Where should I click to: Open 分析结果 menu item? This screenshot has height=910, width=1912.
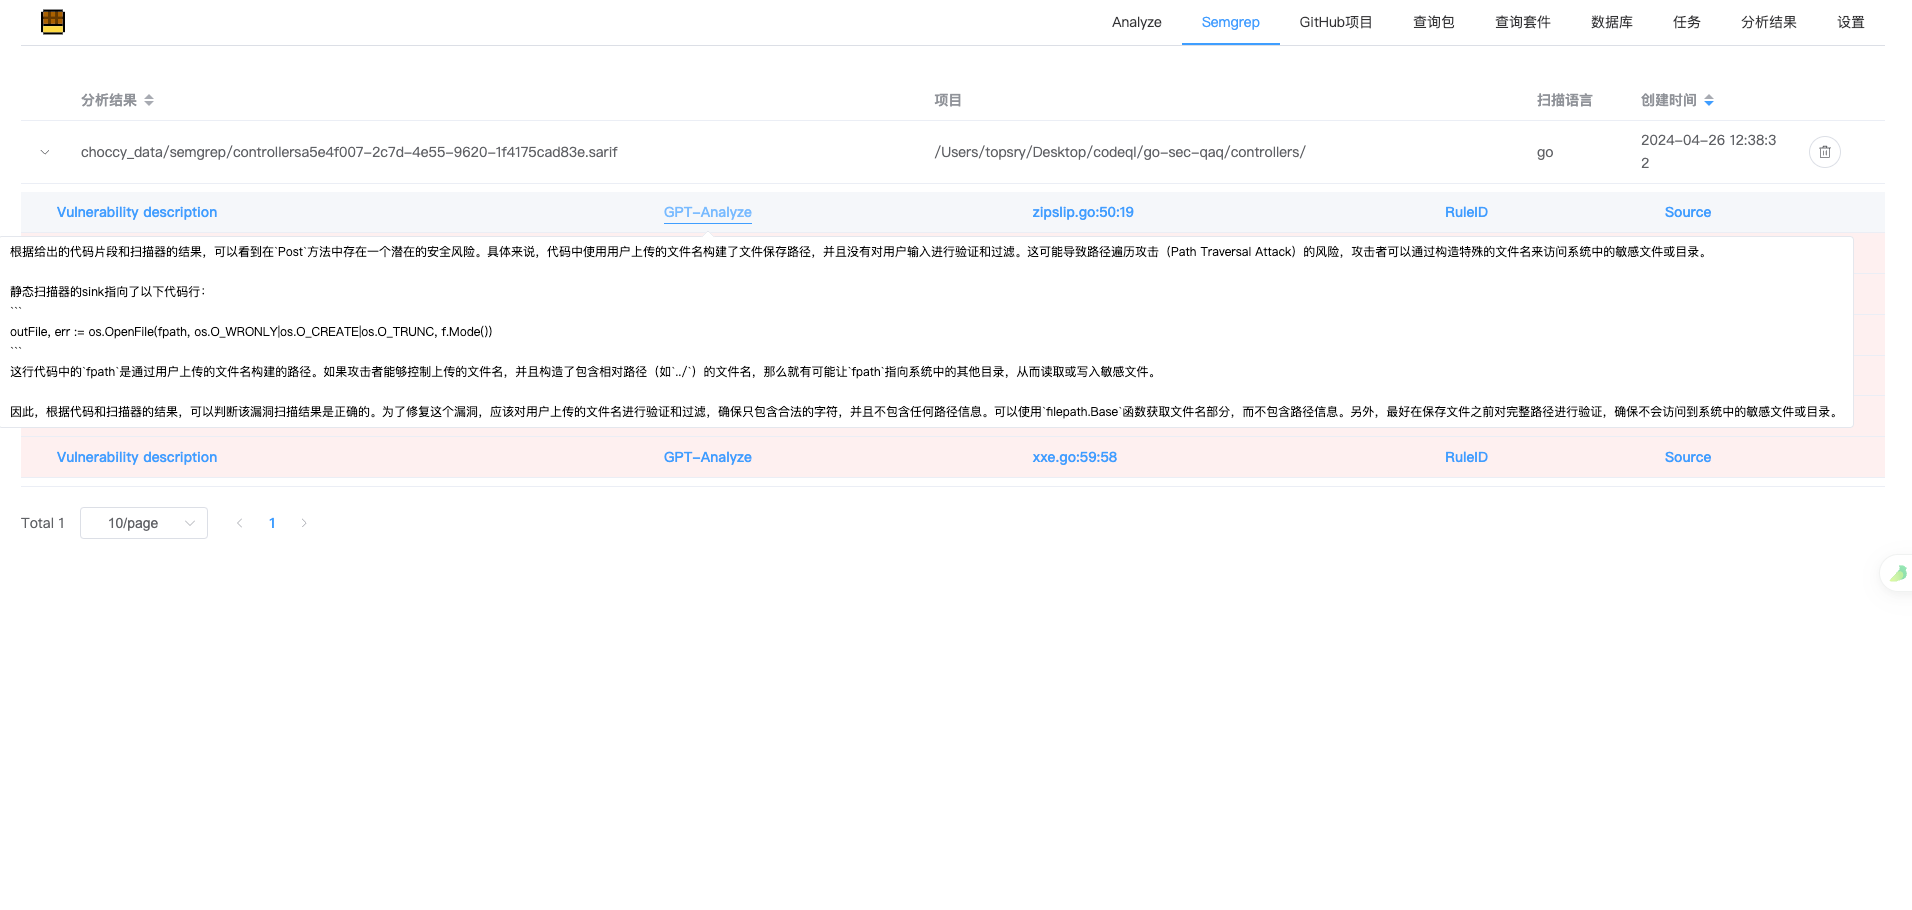(x=1769, y=22)
